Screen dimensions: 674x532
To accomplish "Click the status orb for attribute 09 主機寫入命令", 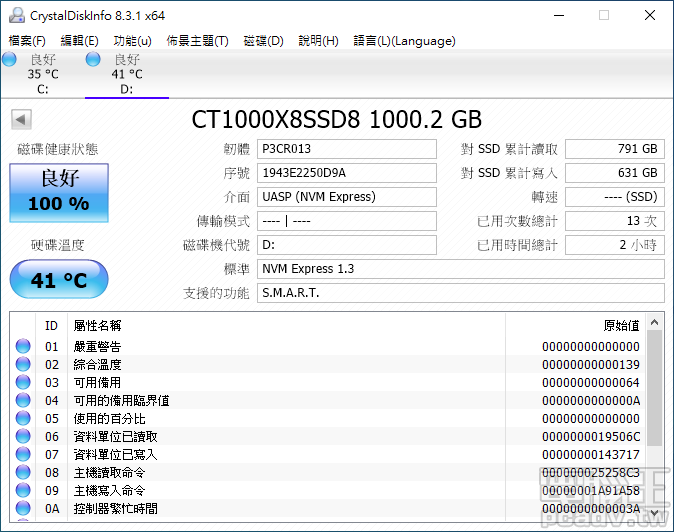I will [x=23, y=490].
